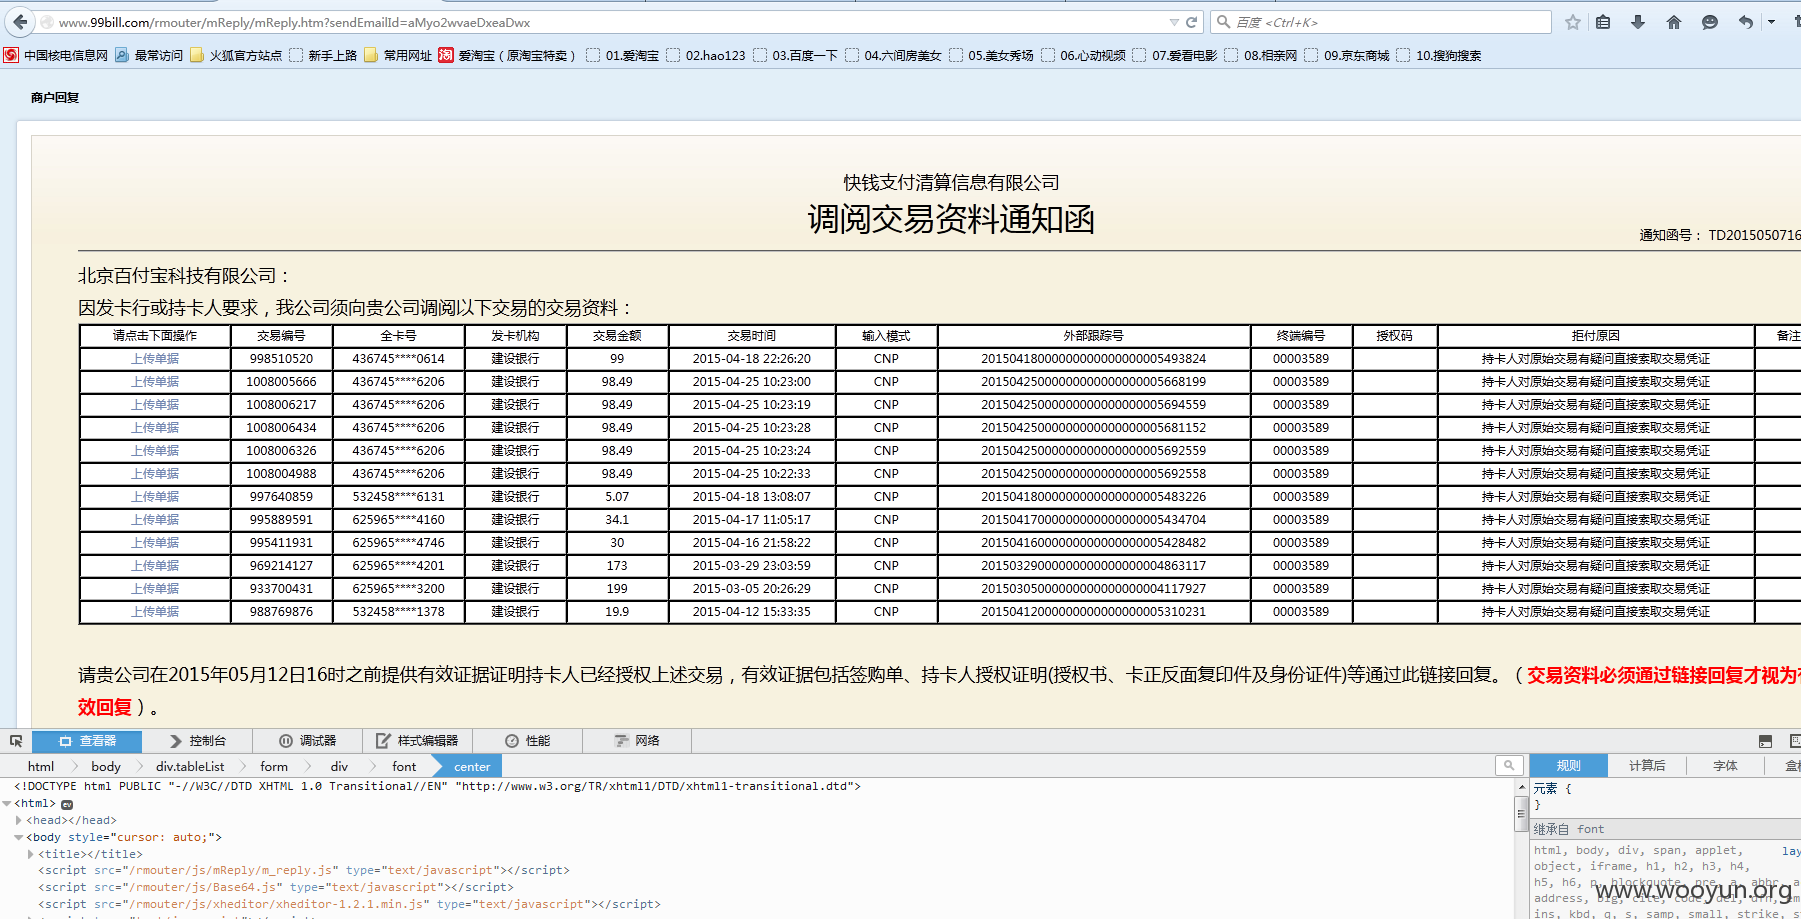Open dropdown arrow next to undo icon
The height and width of the screenshot is (919, 1801).
pyautogui.click(x=1771, y=22)
